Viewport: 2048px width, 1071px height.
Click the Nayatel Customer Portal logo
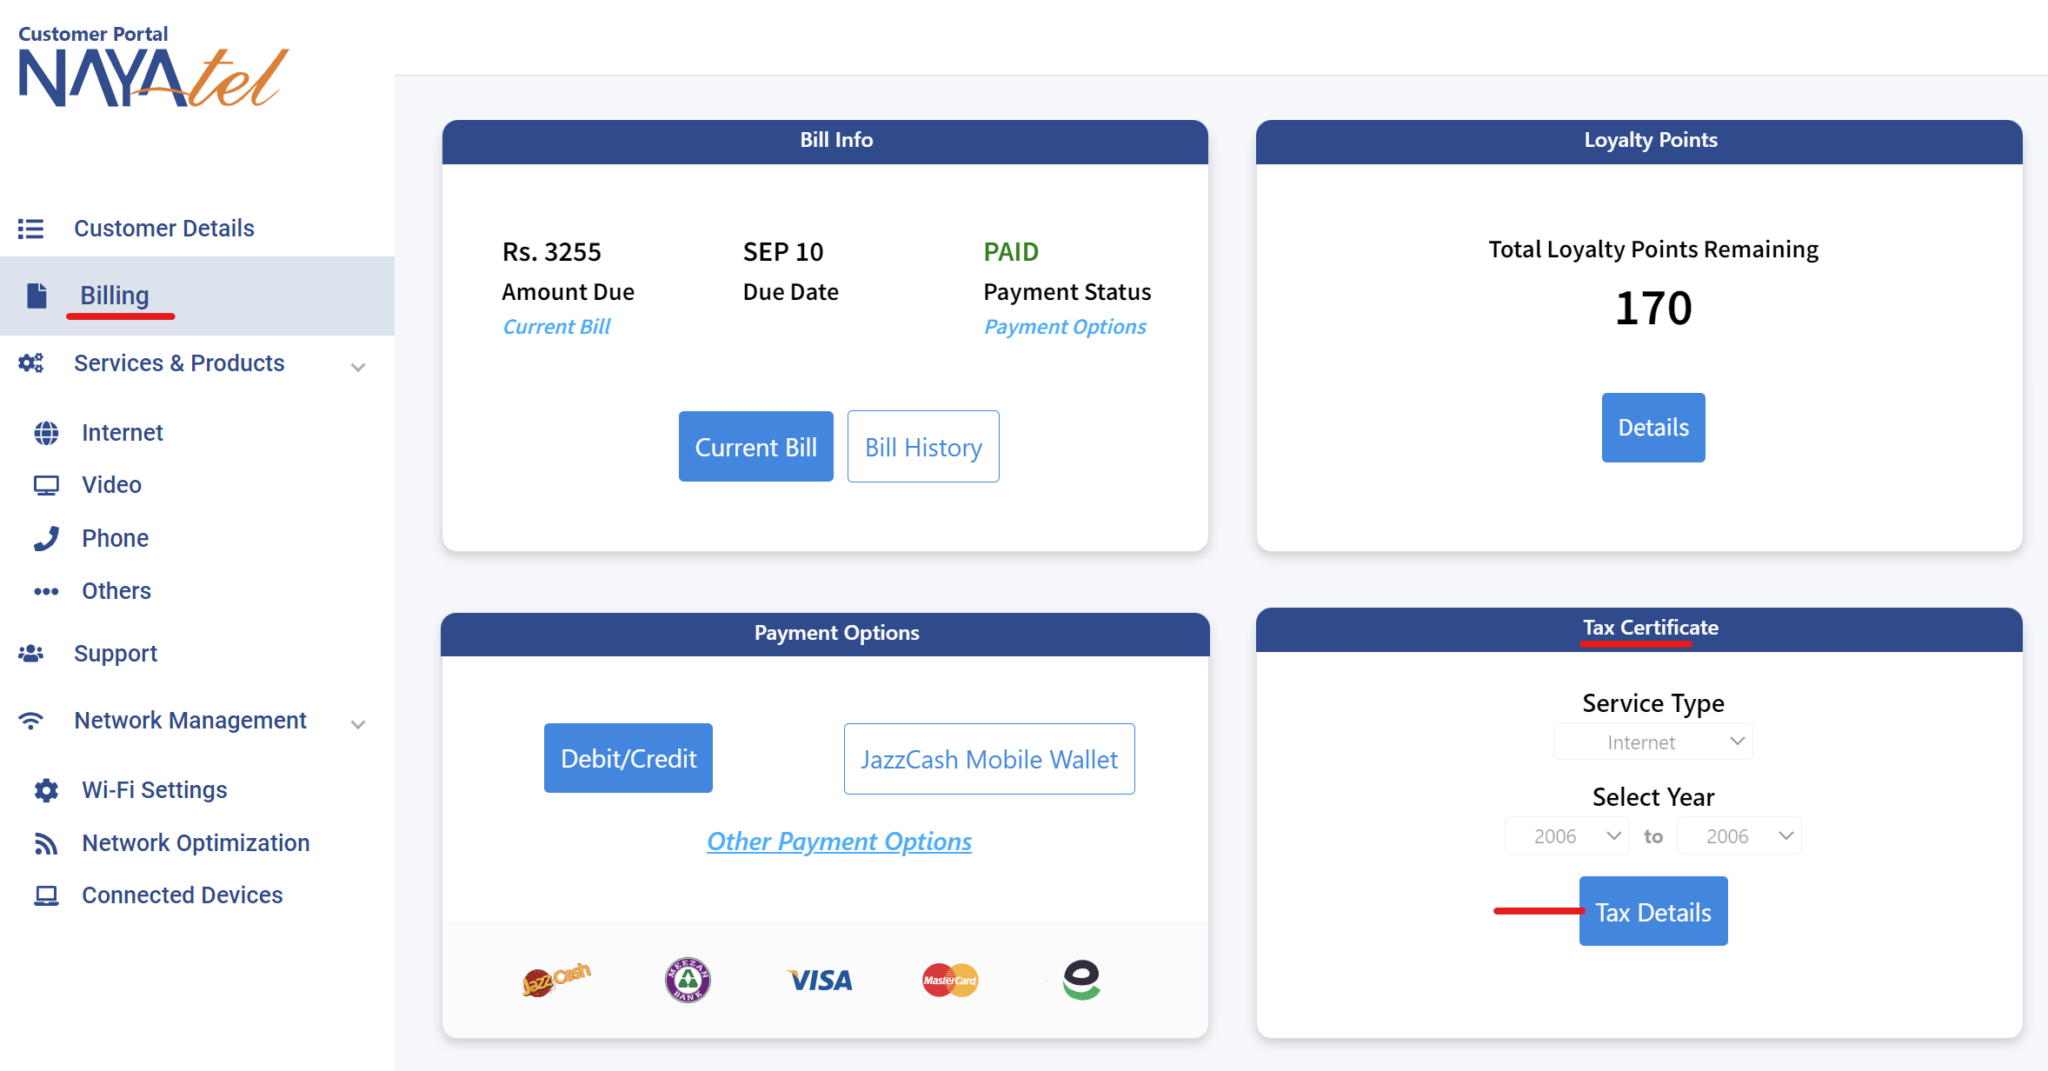click(152, 68)
